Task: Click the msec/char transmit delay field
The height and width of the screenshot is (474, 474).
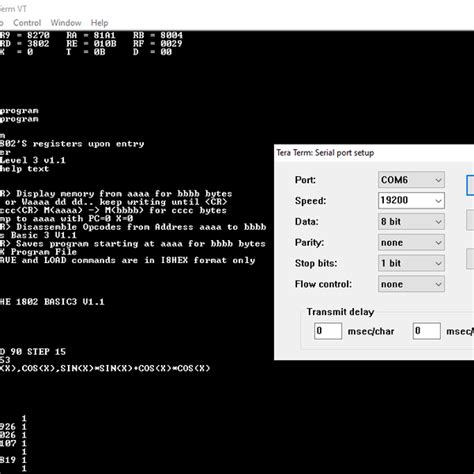Action: pos(328,331)
